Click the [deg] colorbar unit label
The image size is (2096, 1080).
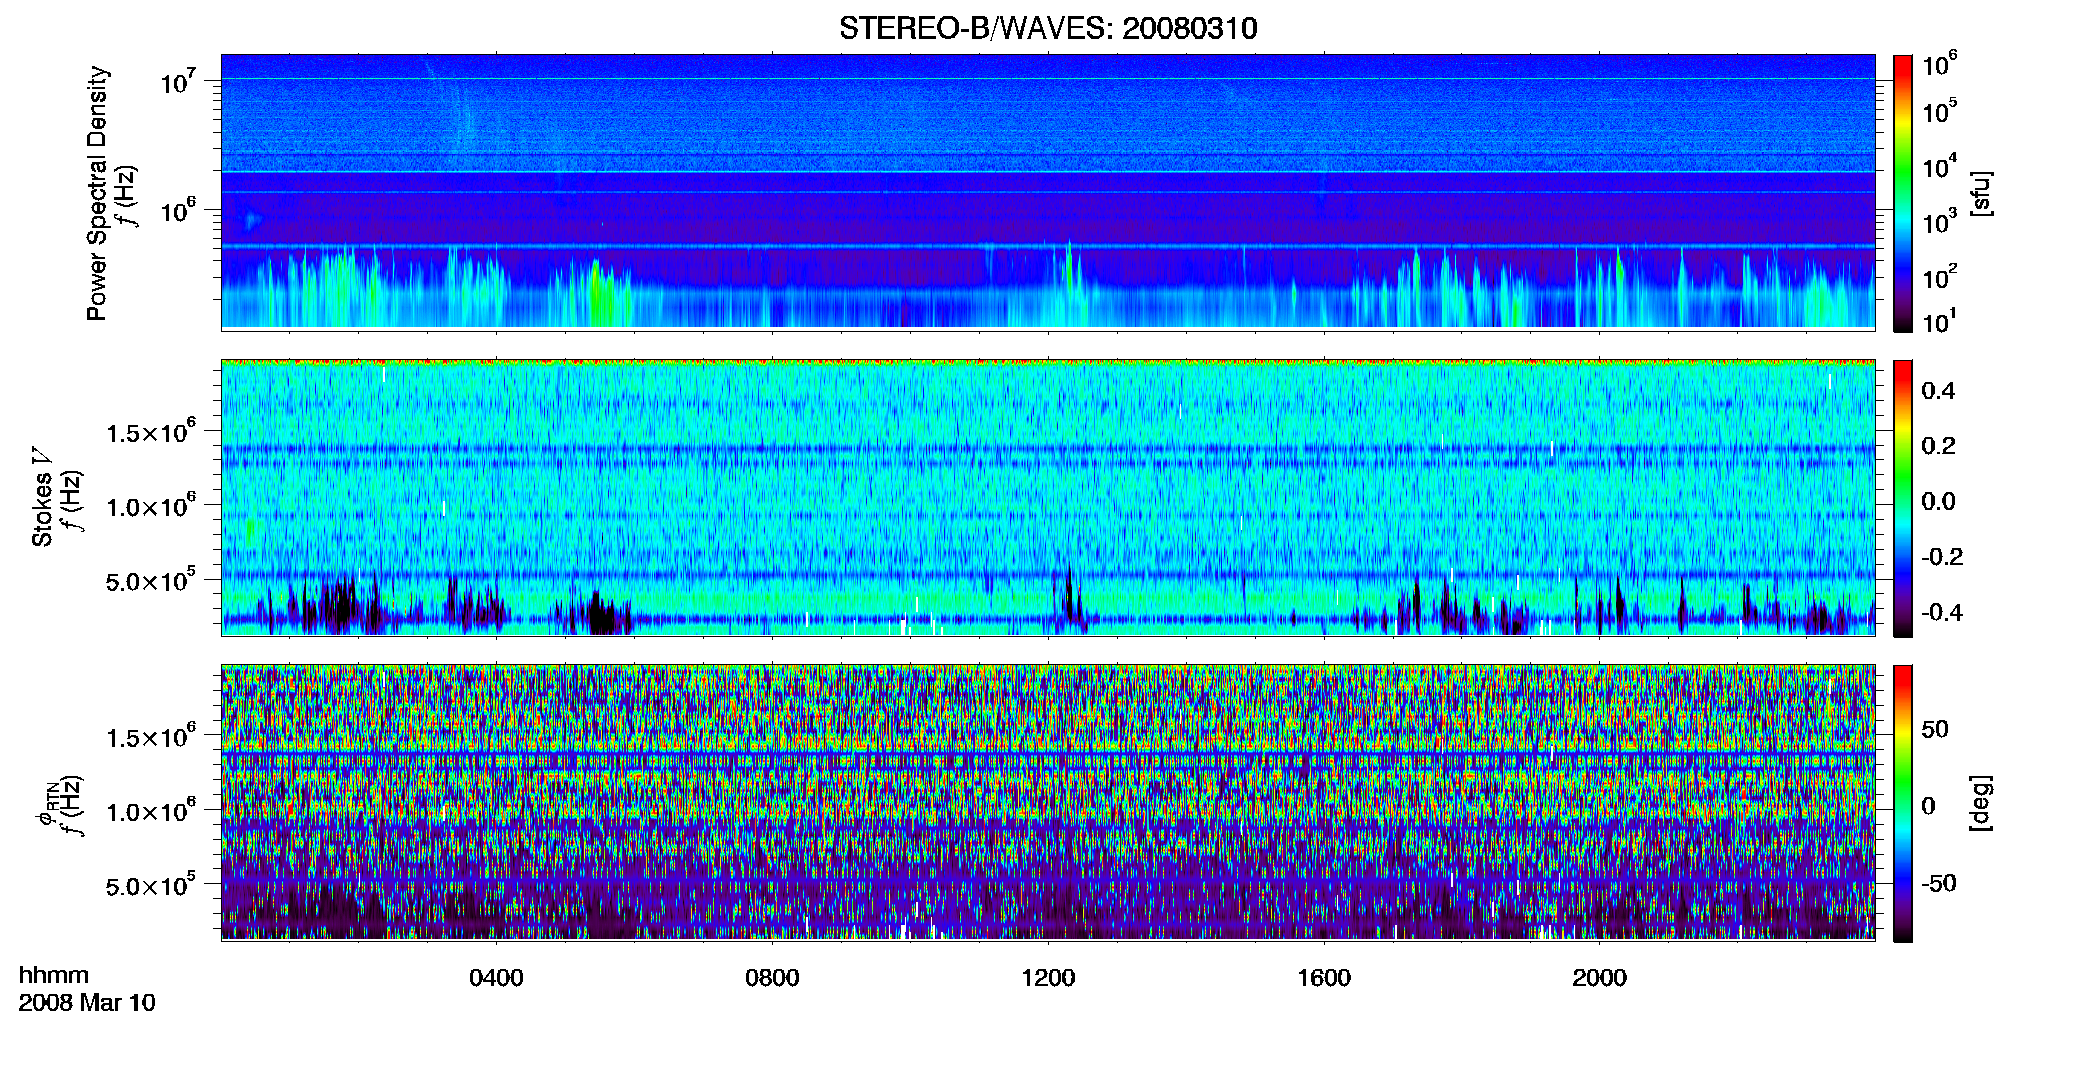(1981, 803)
